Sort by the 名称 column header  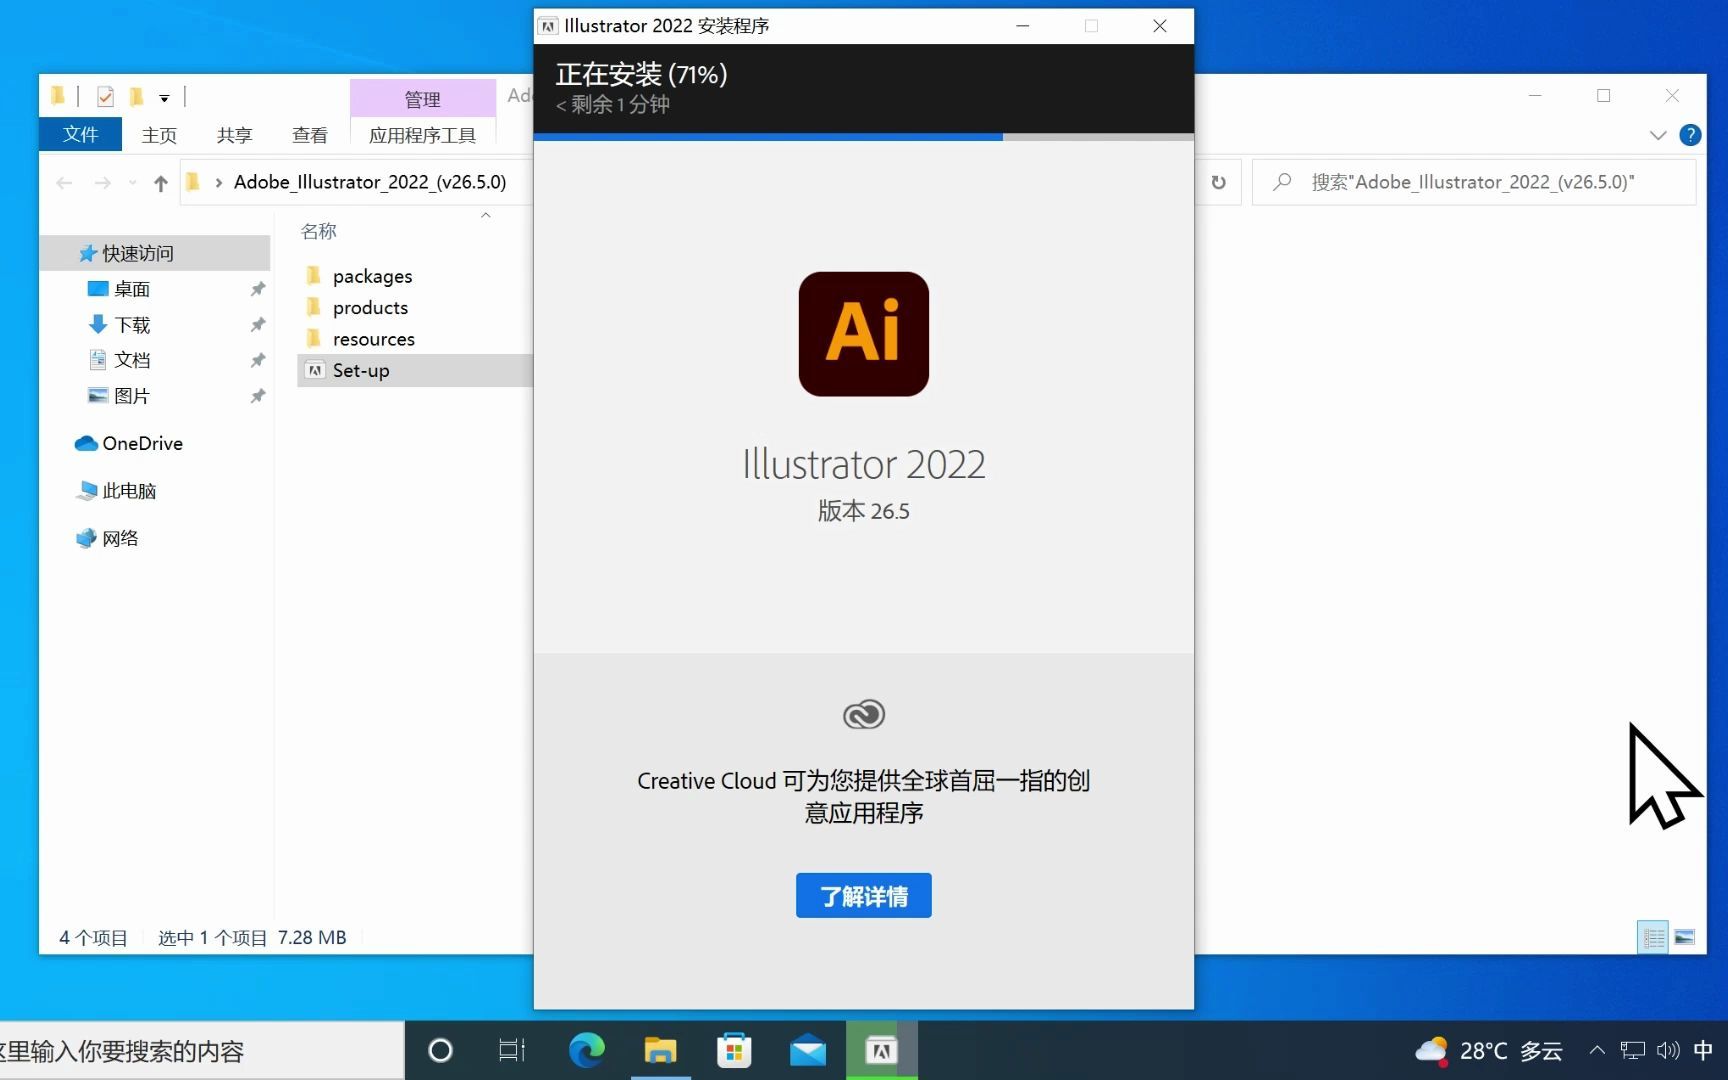pyautogui.click(x=319, y=231)
